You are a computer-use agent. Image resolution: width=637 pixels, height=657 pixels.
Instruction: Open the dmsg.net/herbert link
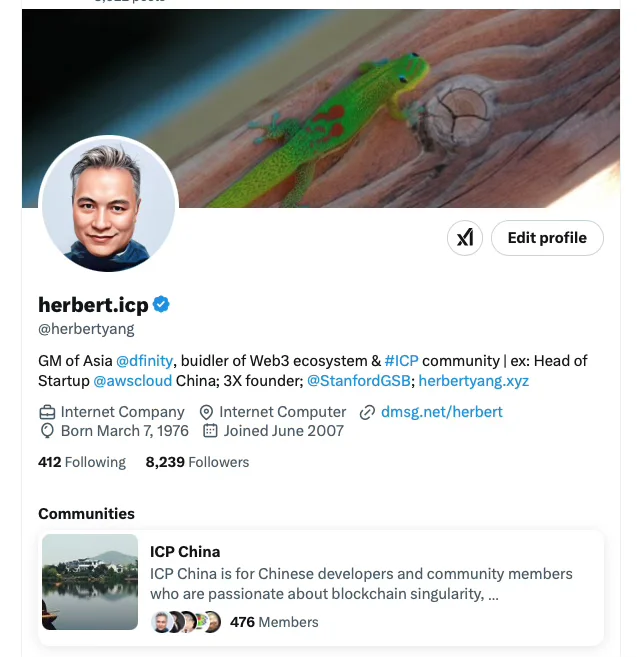tap(442, 412)
